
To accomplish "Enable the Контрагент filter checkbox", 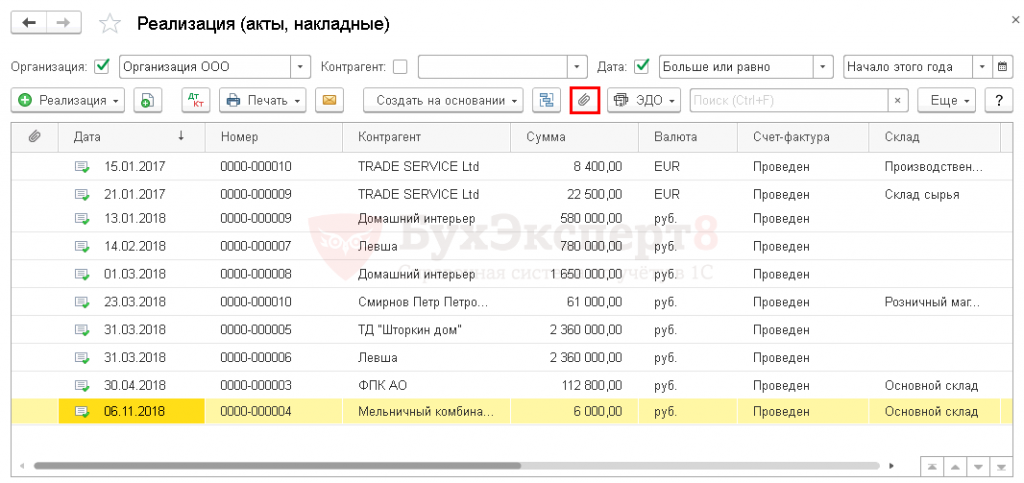I will click(400, 67).
